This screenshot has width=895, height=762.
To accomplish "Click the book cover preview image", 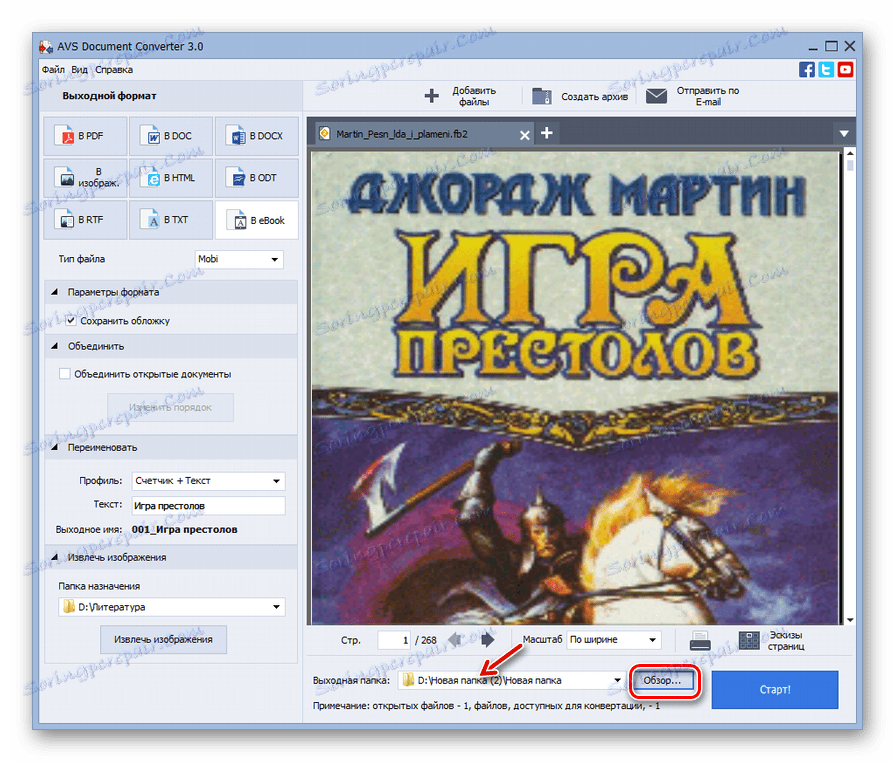I will tap(575, 388).
